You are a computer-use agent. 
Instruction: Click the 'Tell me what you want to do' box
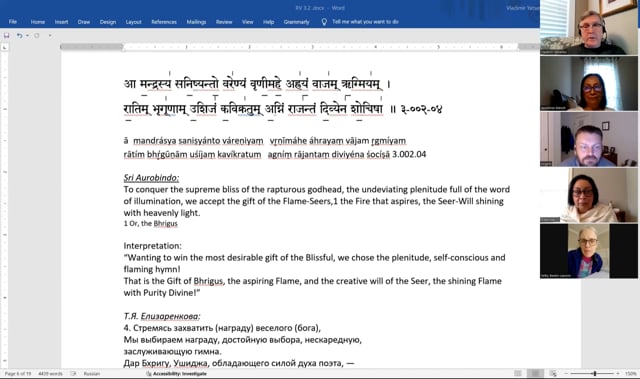[365, 22]
